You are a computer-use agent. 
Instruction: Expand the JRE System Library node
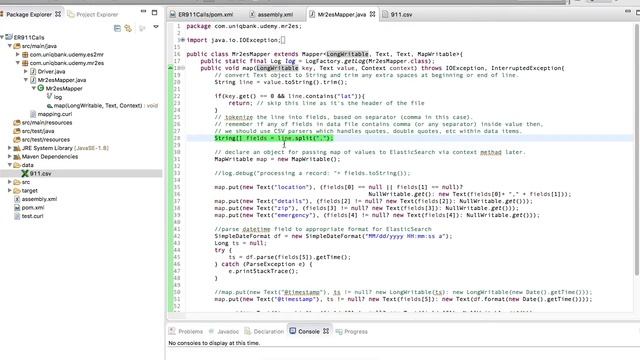(x=10, y=148)
